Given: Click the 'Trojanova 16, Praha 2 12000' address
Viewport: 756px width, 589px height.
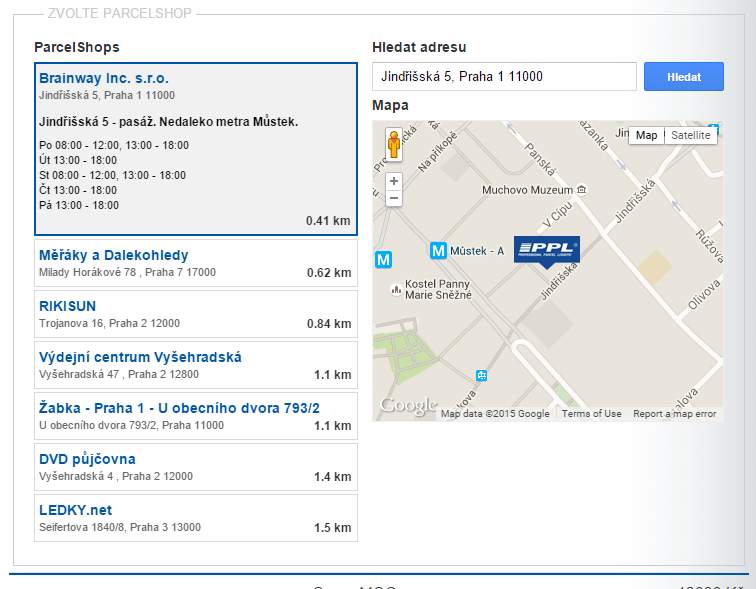Looking at the screenshot, I should click(109, 323).
